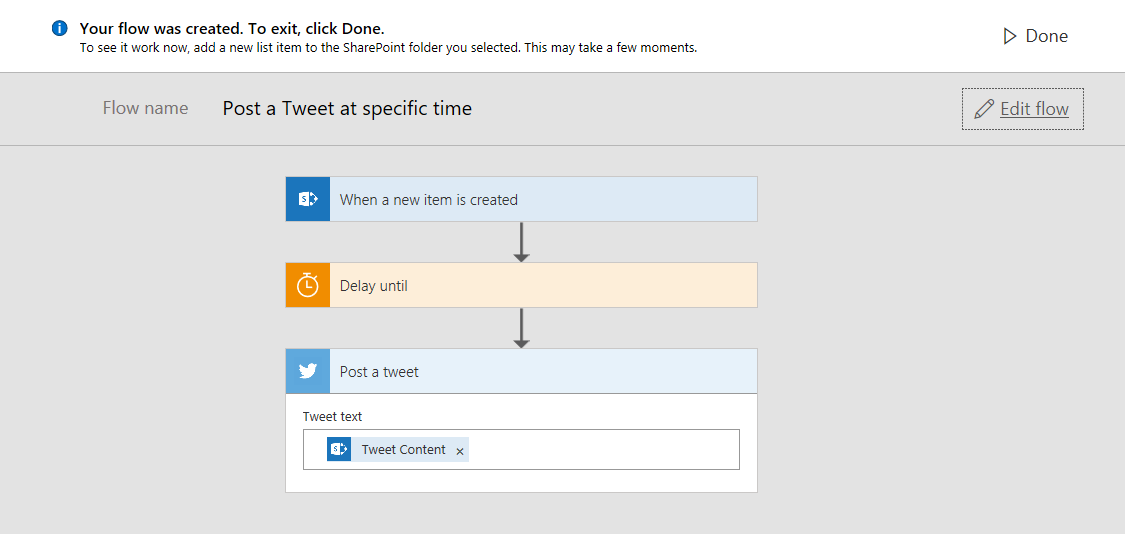Click the Twitter bird icon
1125x534 pixels.
[x=308, y=371]
